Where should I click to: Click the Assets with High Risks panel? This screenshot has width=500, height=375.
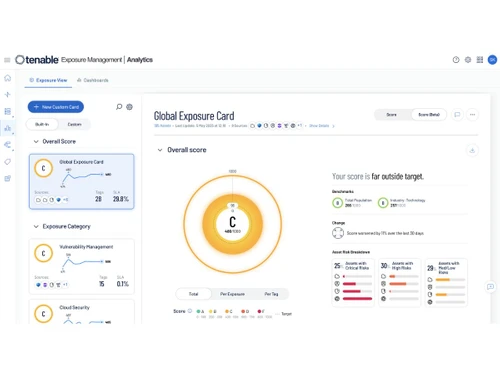point(400,283)
